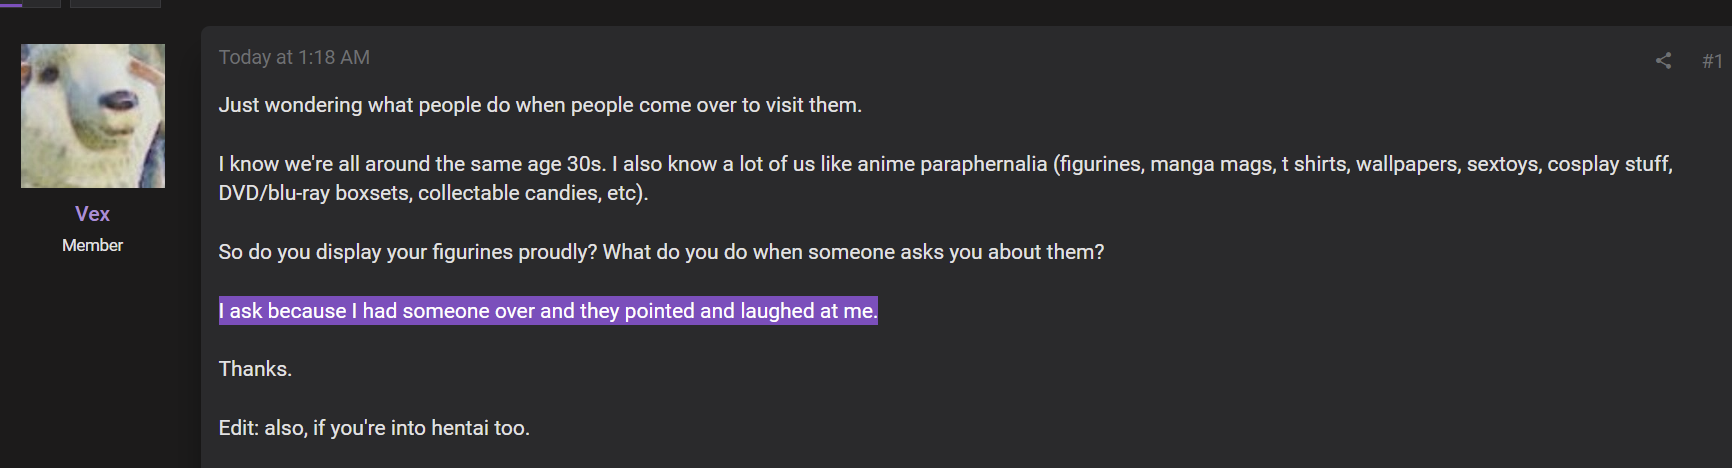1732x468 pixels.
Task: Click the second cropped button at top left
Action: (115, 3)
